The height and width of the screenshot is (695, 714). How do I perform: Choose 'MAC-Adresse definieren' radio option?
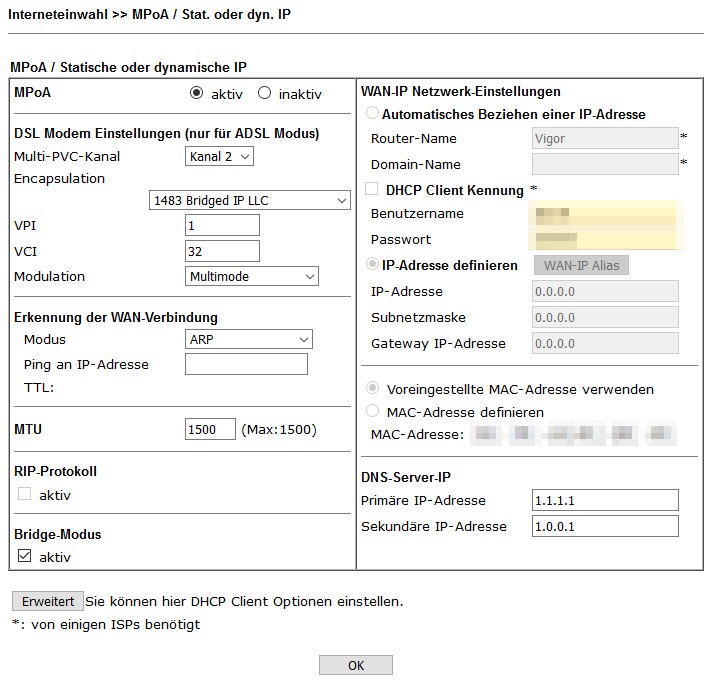(373, 411)
